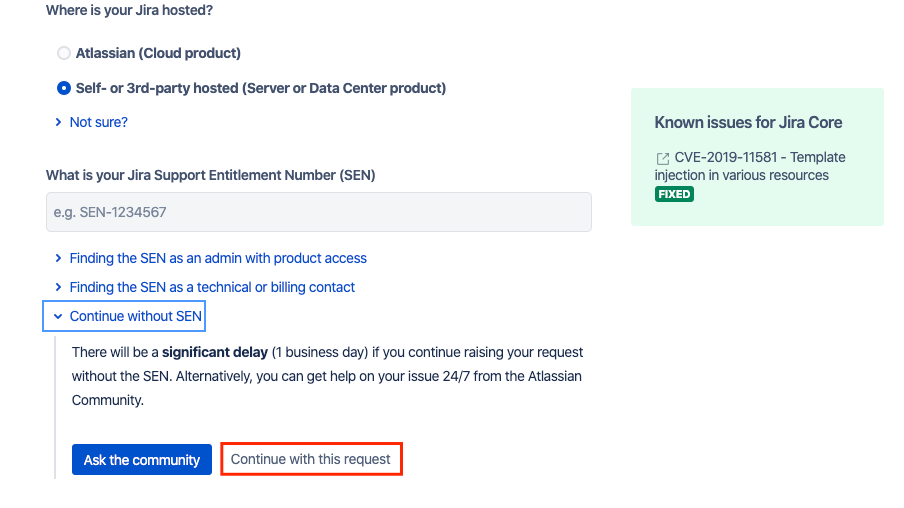Click the "Known issues for Jira Core" heading
This screenshot has height=508, width=904.
coord(748,122)
